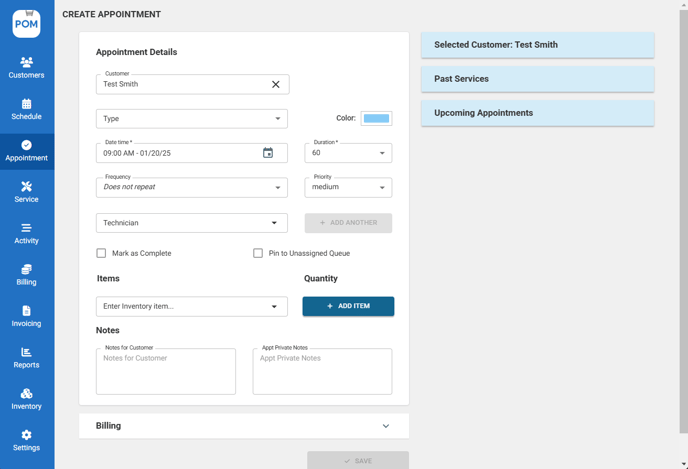688x469 pixels.
Task: Open the Invoicing document icon
Action: (x=26, y=311)
